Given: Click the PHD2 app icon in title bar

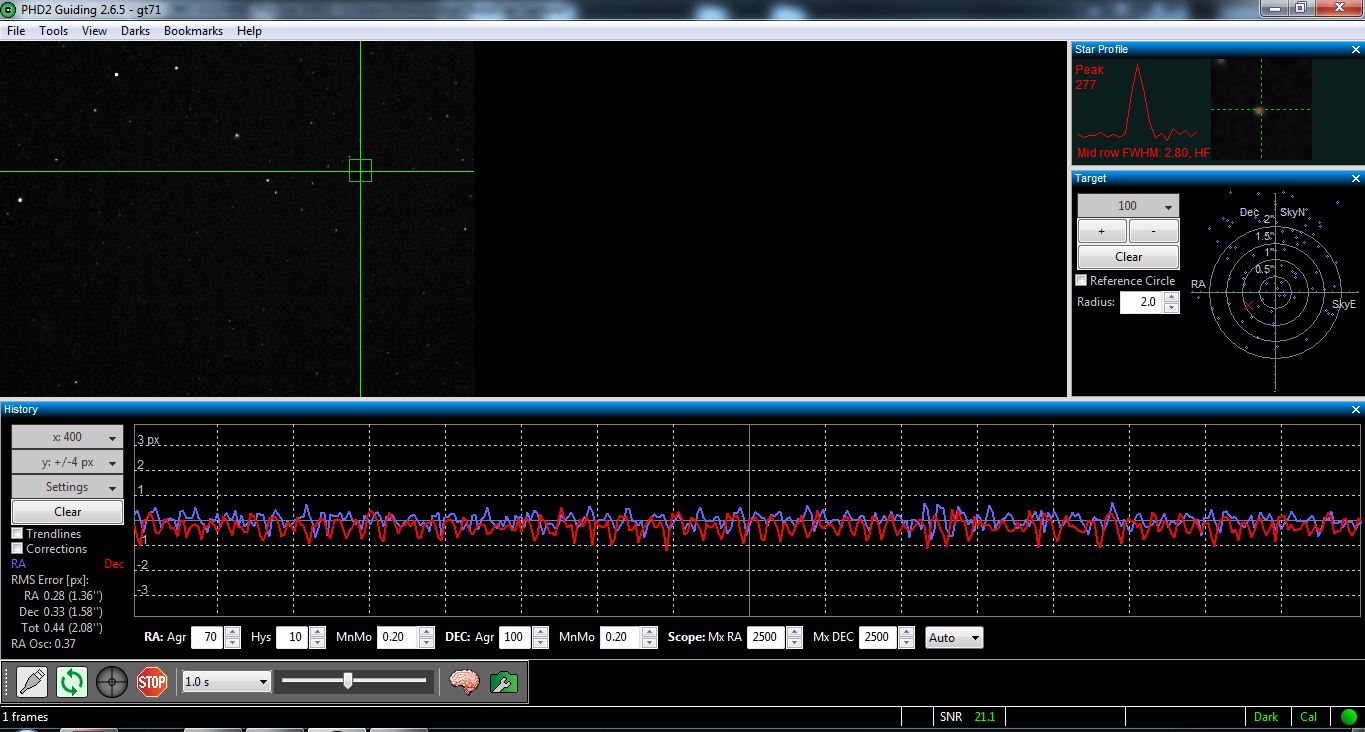Looking at the screenshot, I should tap(9, 10).
